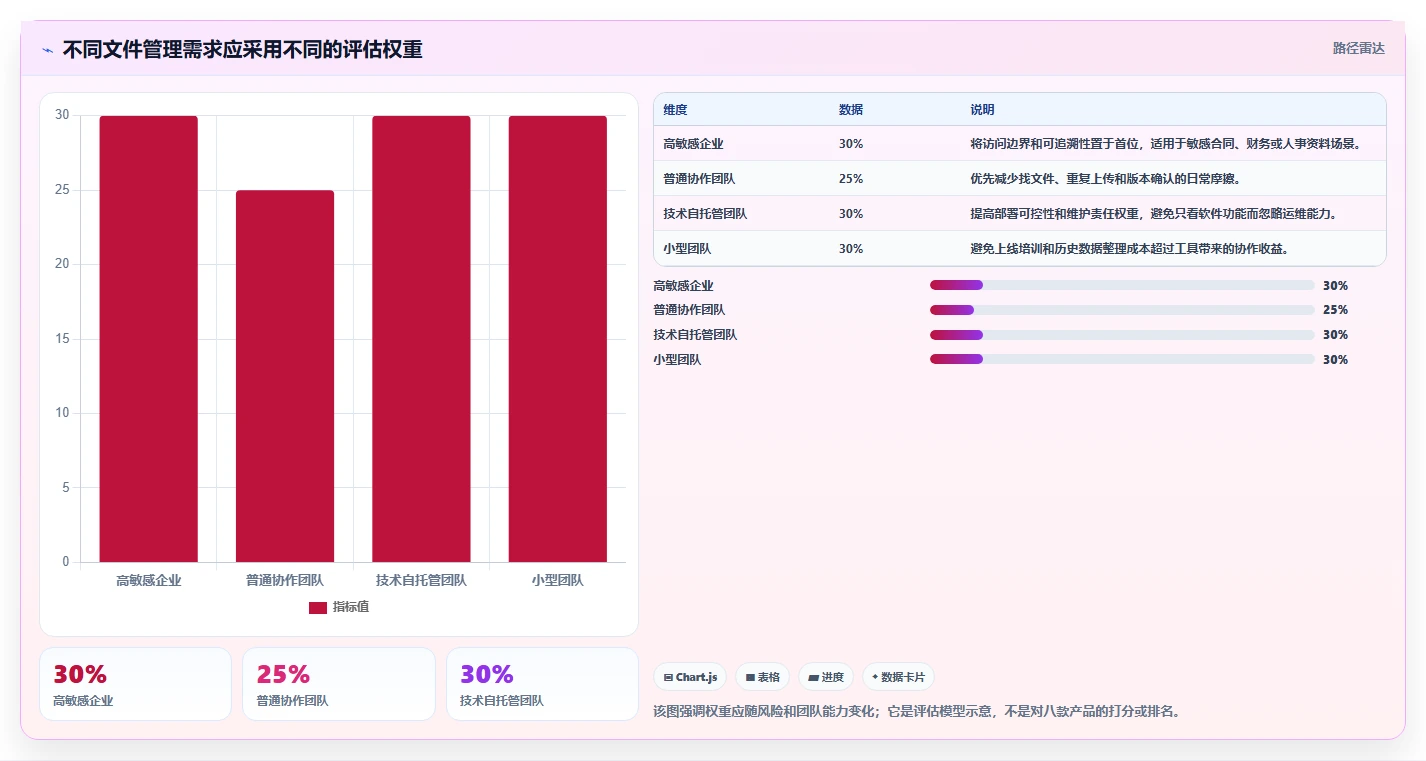Click the 25% value in the table
This screenshot has height=761, width=1426.
coord(851,179)
